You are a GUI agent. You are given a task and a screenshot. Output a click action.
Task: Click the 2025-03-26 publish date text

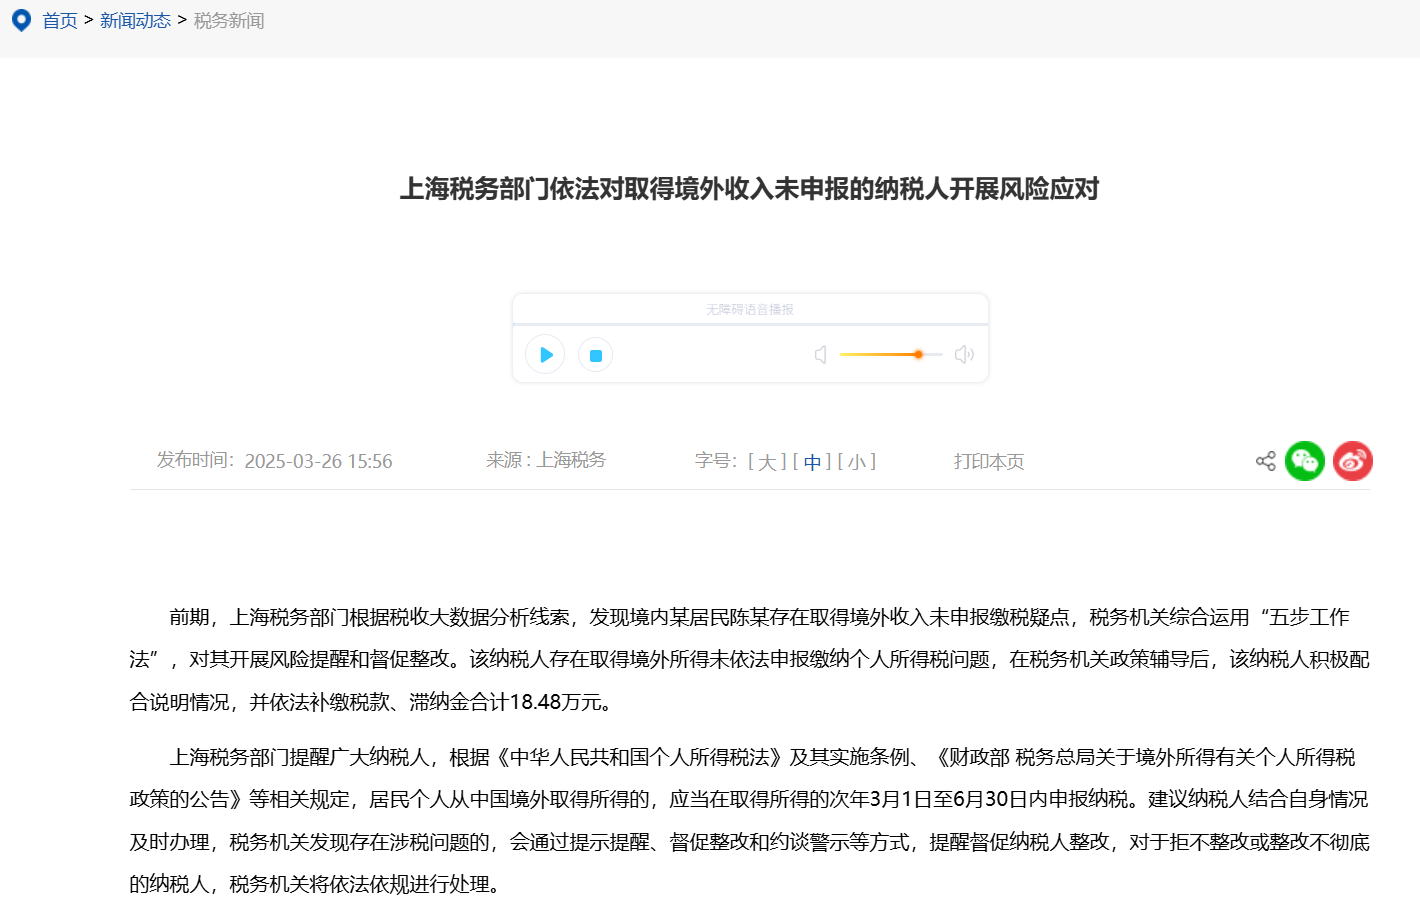[x=319, y=461]
